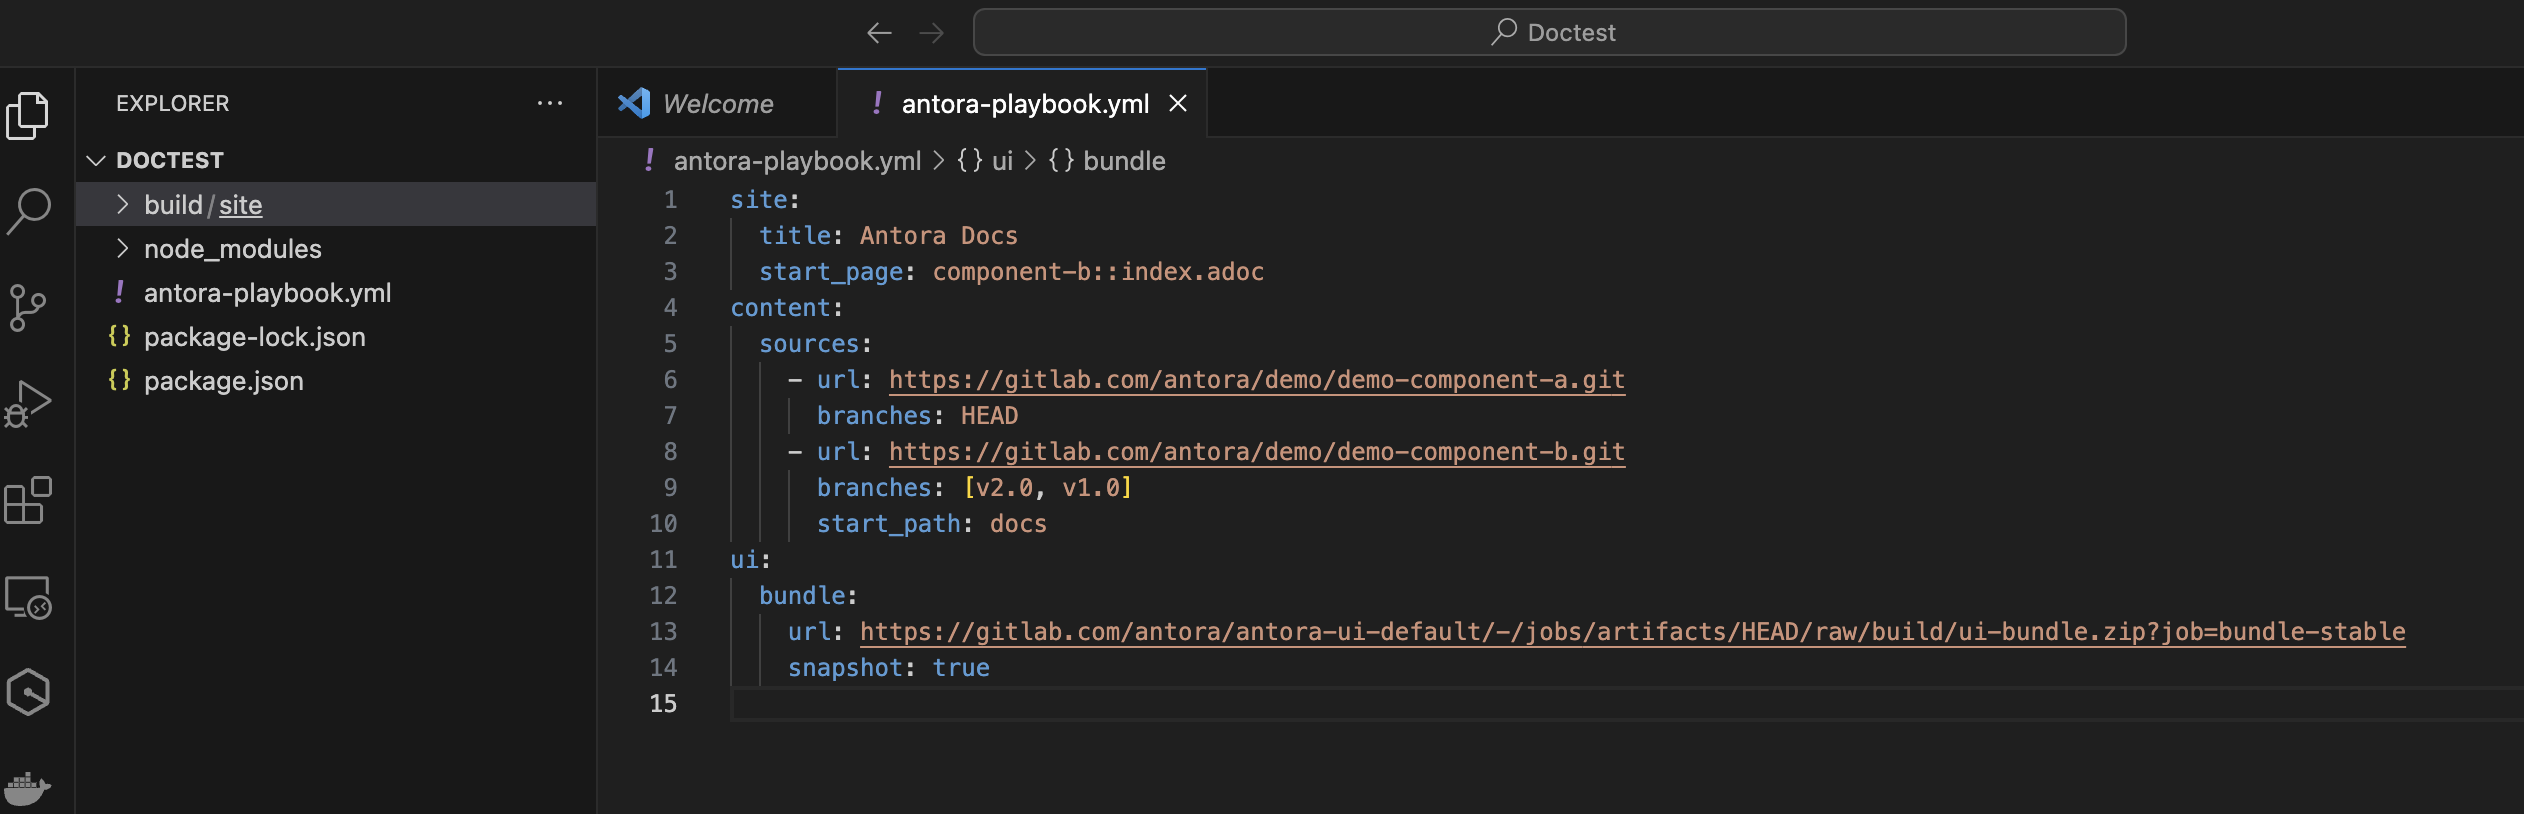
Task: Click line number 15 in the gutter
Action: [663, 703]
